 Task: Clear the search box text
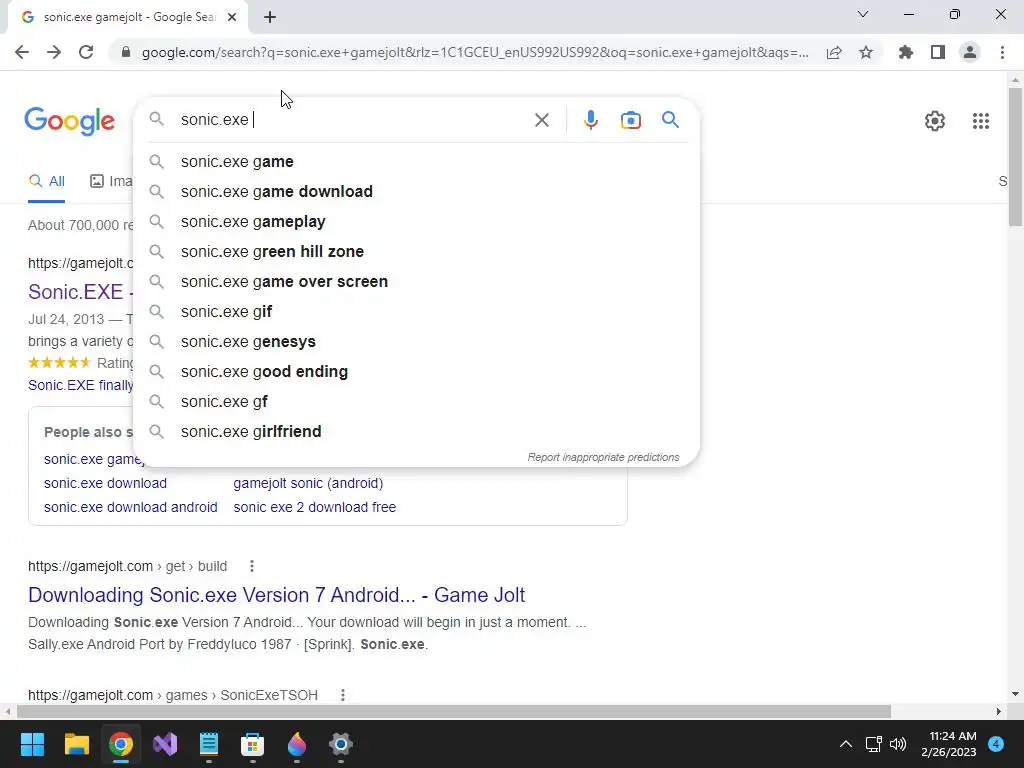coord(541,120)
